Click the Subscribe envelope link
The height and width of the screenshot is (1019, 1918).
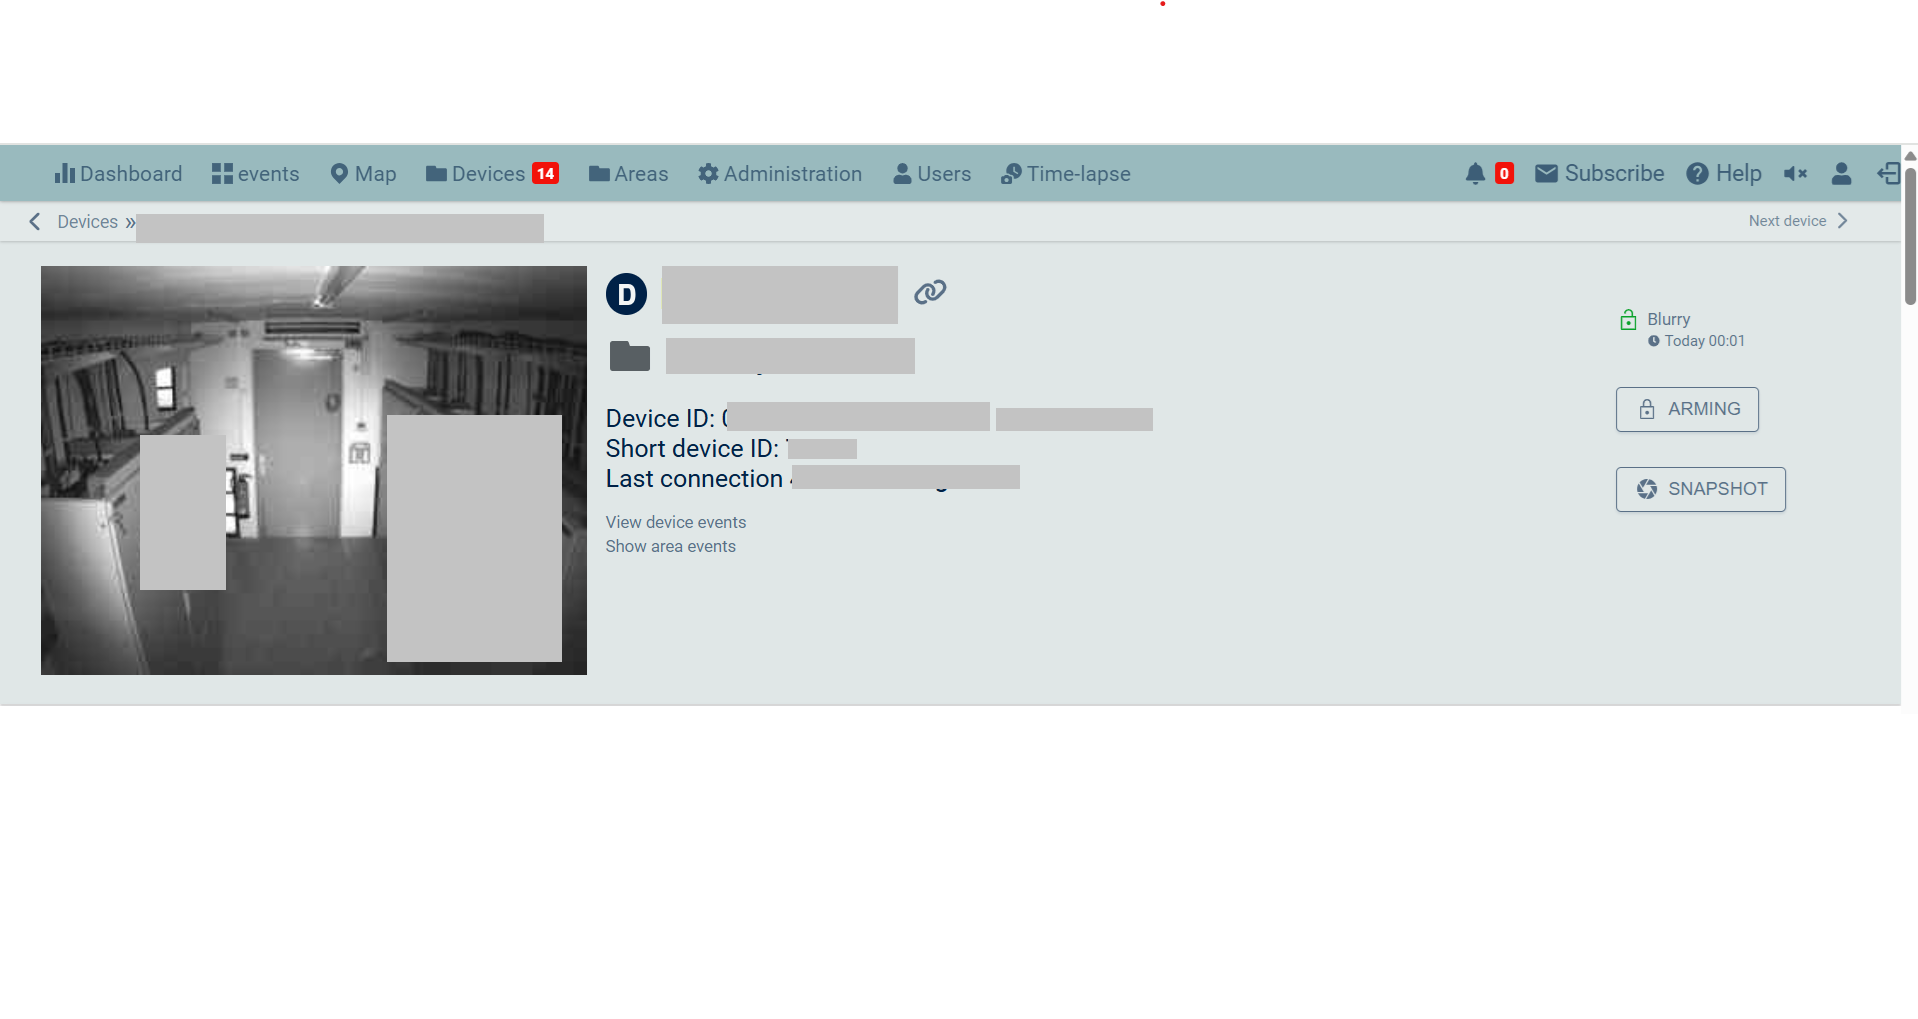(x=1600, y=174)
